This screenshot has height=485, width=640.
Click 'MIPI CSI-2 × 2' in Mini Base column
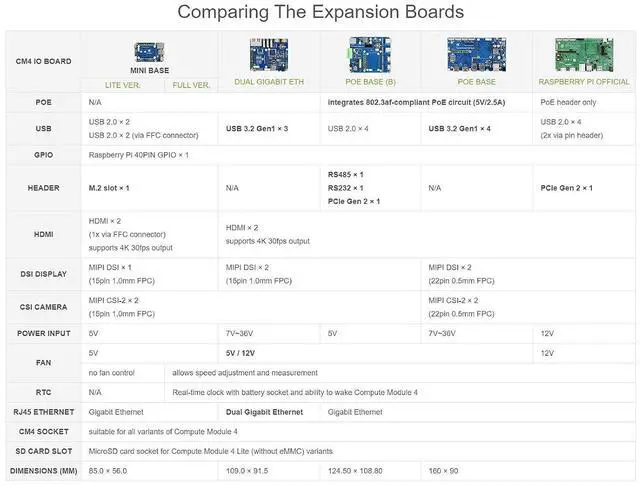coord(113,300)
